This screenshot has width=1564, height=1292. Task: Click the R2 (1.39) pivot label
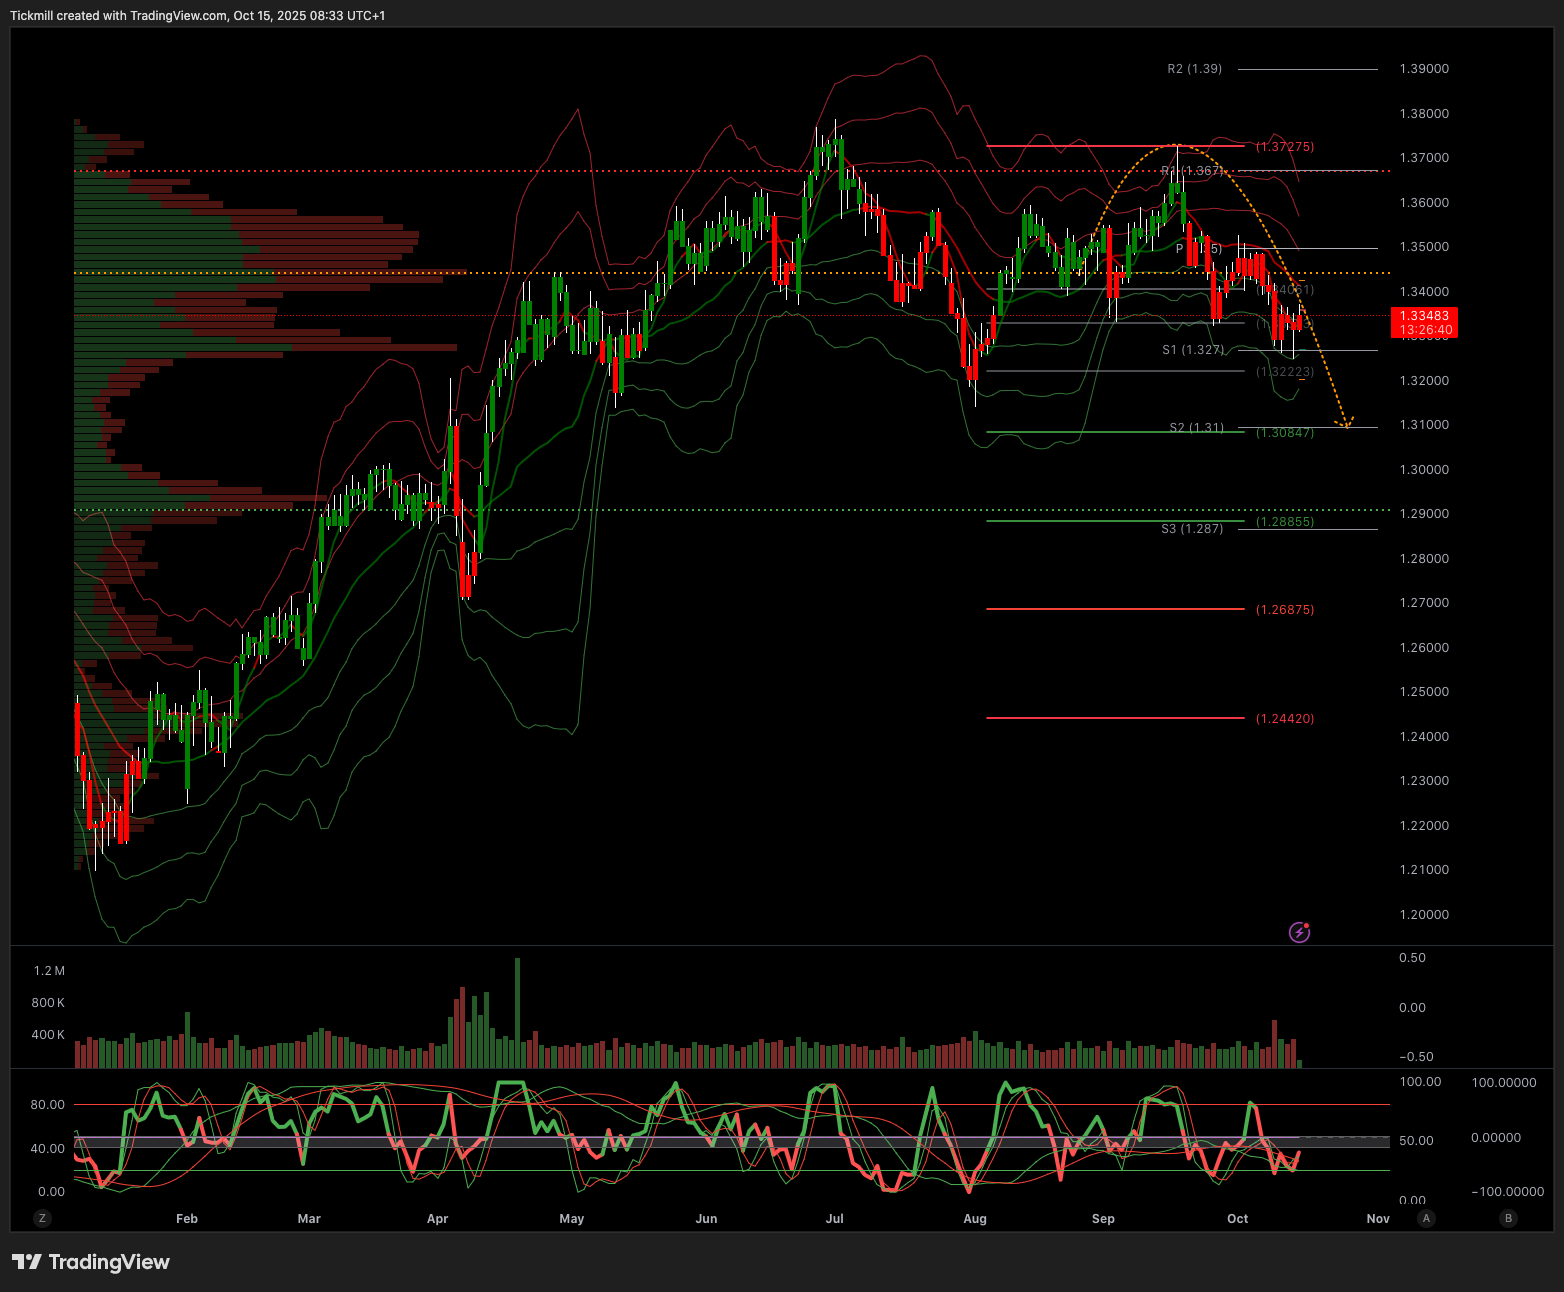pyautogui.click(x=1194, y=69)
